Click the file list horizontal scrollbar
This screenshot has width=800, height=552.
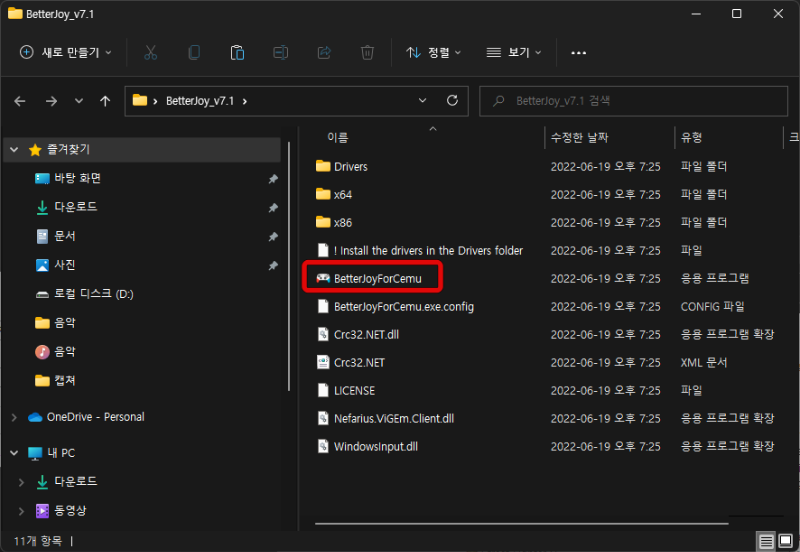pyautogui.click(x=521, y=523)
